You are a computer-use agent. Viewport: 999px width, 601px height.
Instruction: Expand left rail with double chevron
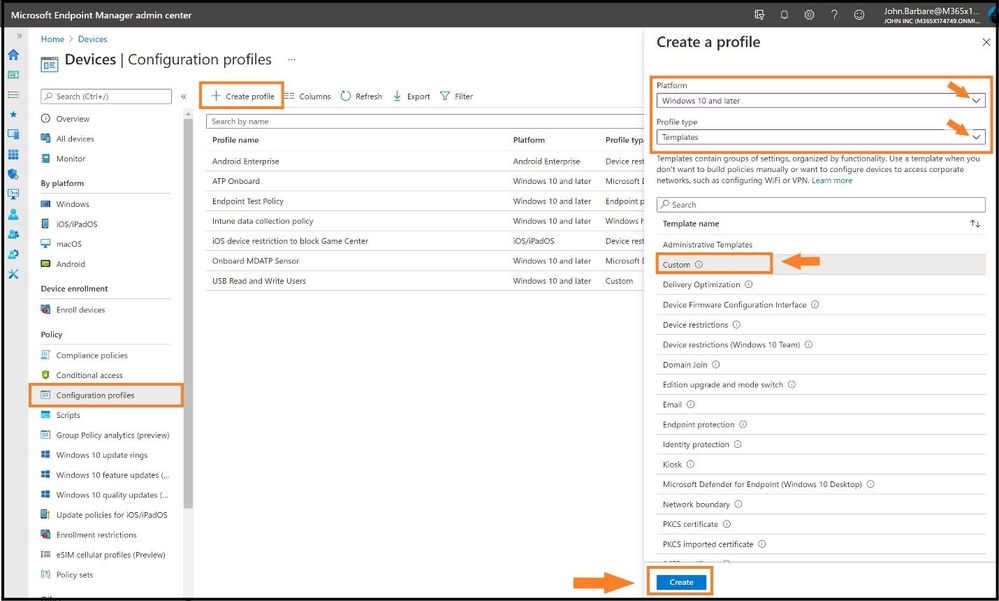pos(19,36)
